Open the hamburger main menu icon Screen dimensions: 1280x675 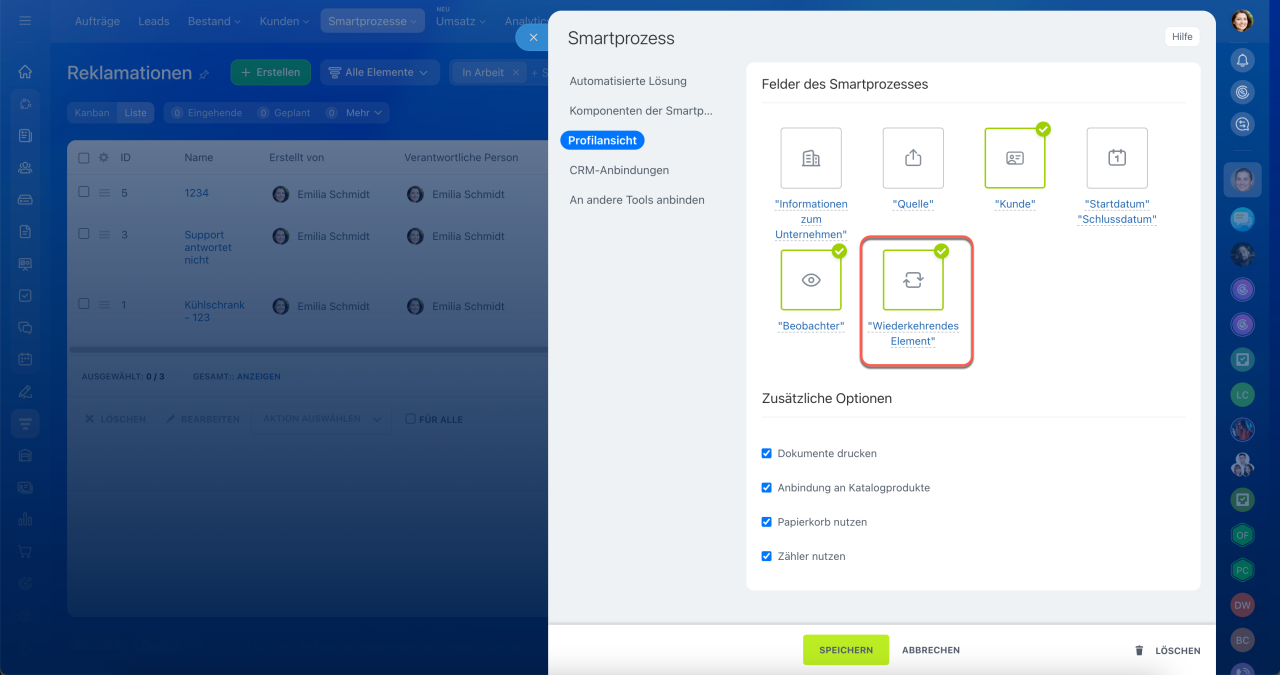(x=25, y=20)
